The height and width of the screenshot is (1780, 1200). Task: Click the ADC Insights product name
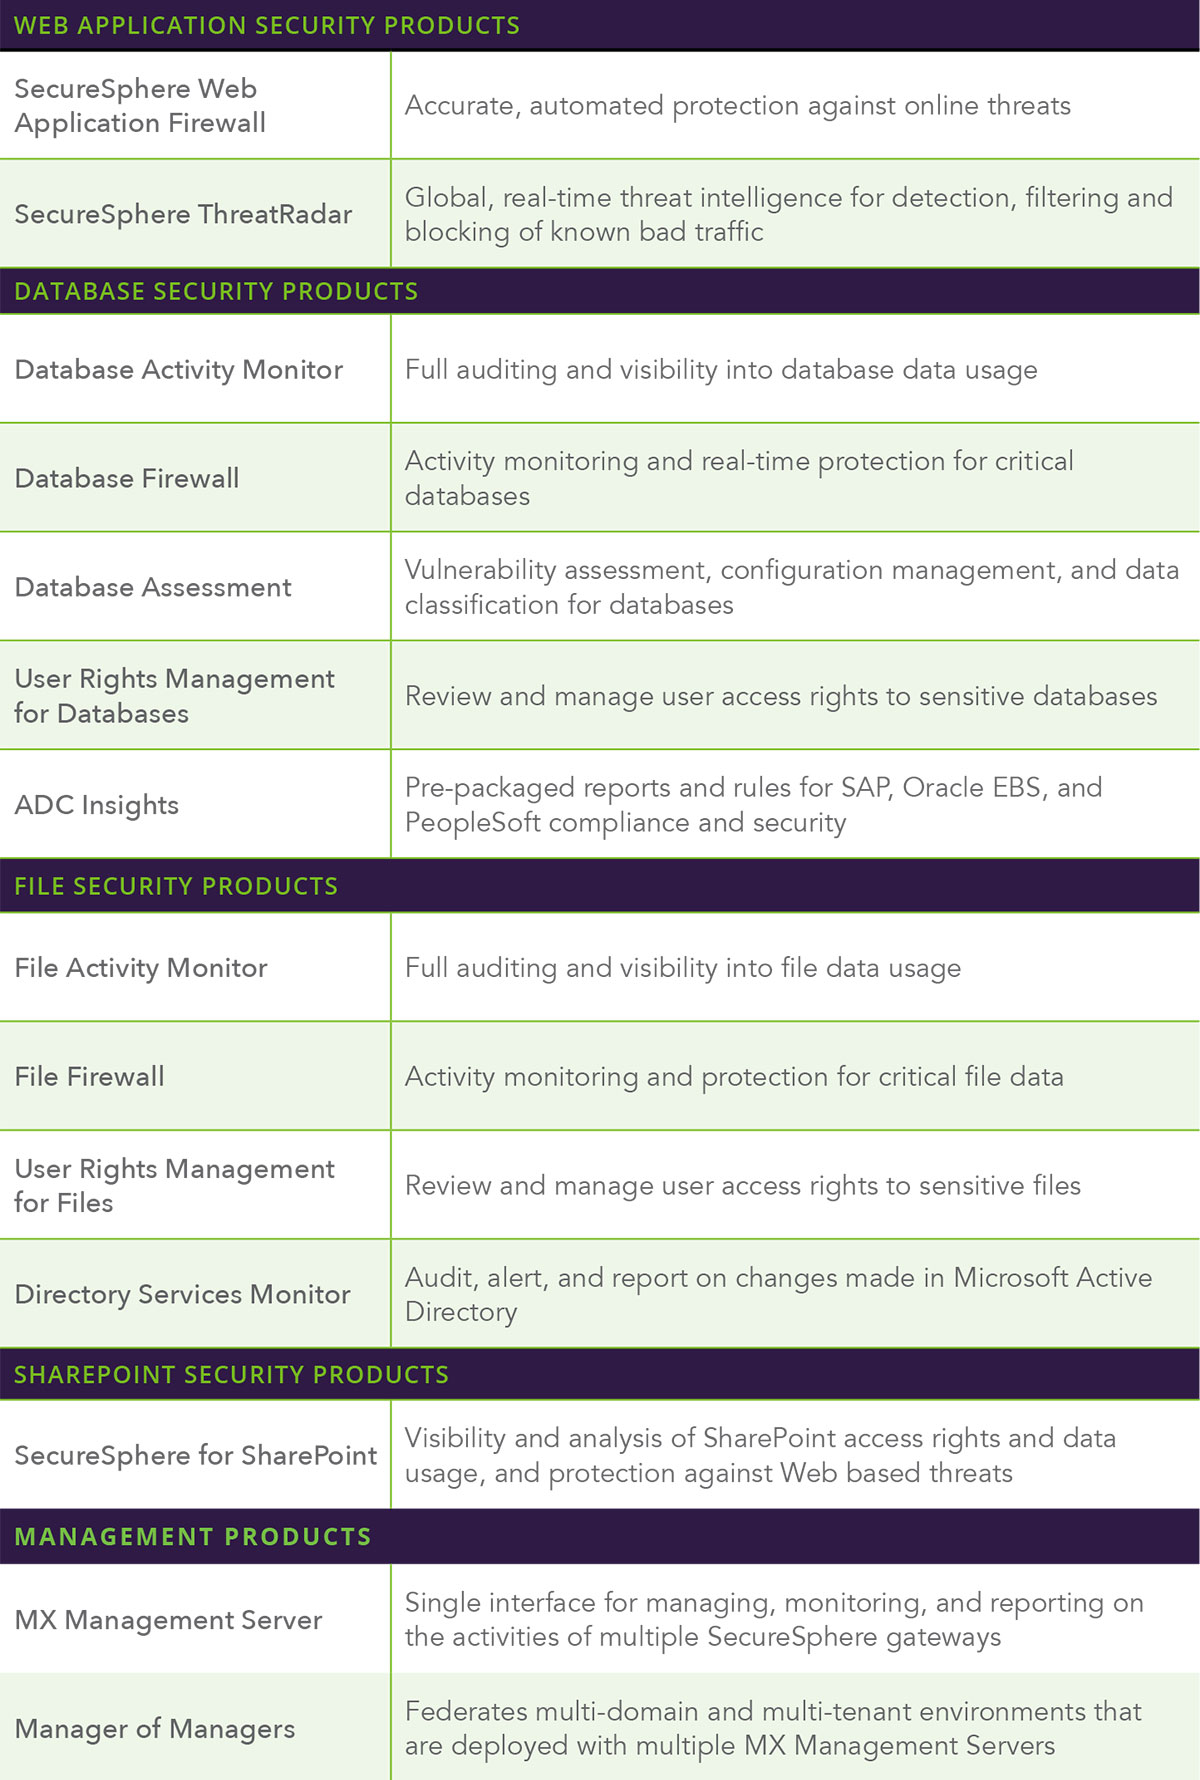click(x=97, y=805)
